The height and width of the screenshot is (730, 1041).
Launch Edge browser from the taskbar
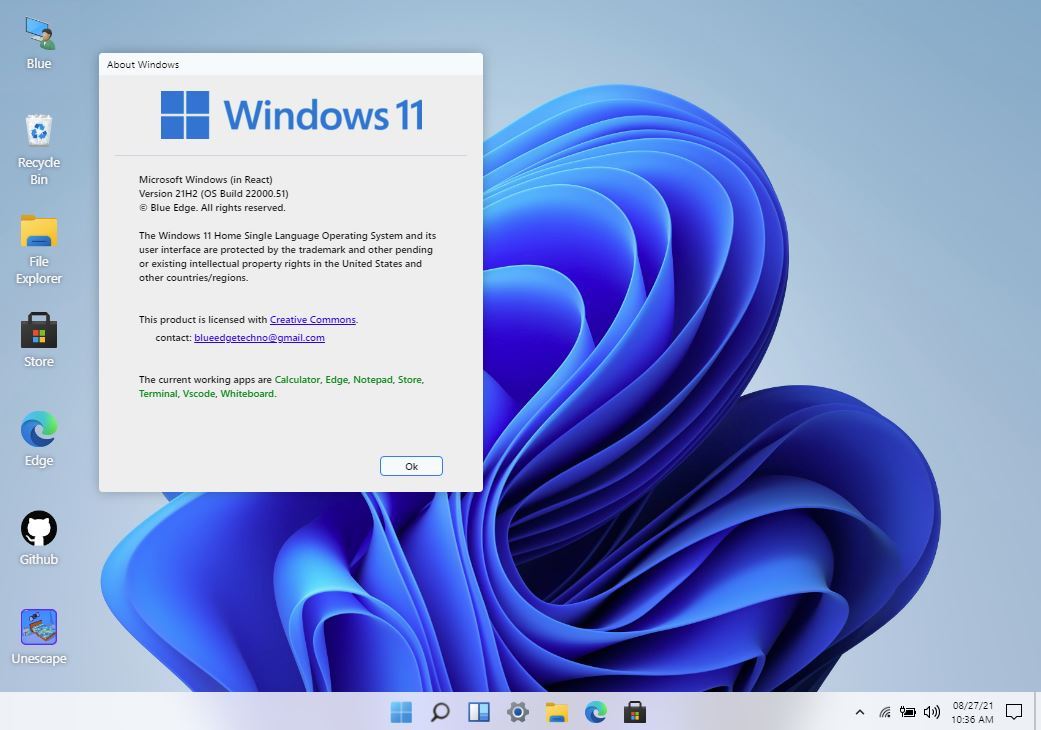click(x=596, y=712)
